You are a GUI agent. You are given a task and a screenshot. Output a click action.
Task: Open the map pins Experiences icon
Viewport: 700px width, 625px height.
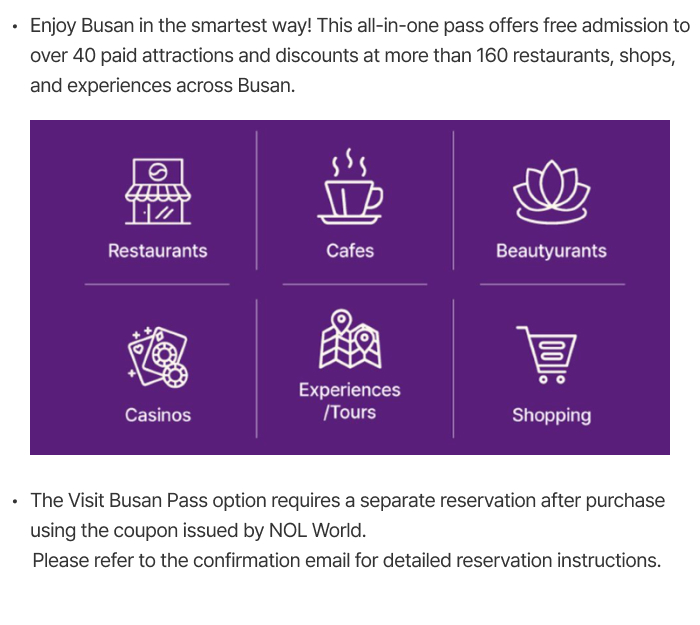[350, 341]
